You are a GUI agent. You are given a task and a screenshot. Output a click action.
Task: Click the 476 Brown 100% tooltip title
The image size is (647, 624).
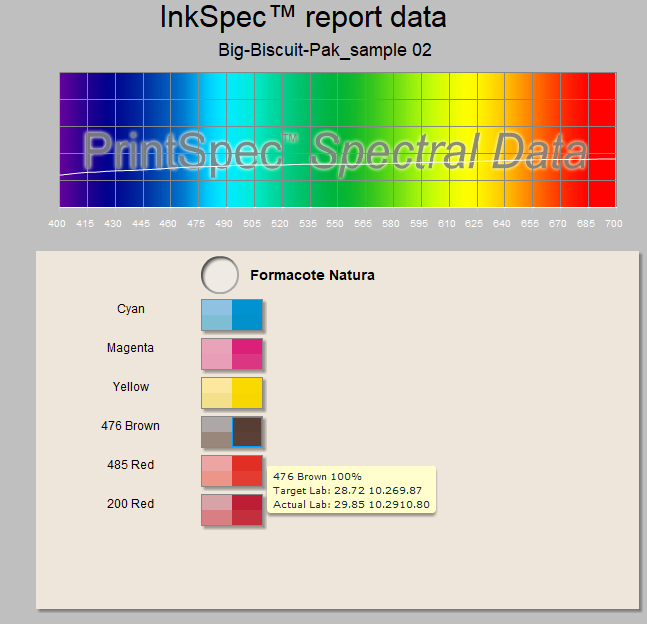(x=317, y=476)
